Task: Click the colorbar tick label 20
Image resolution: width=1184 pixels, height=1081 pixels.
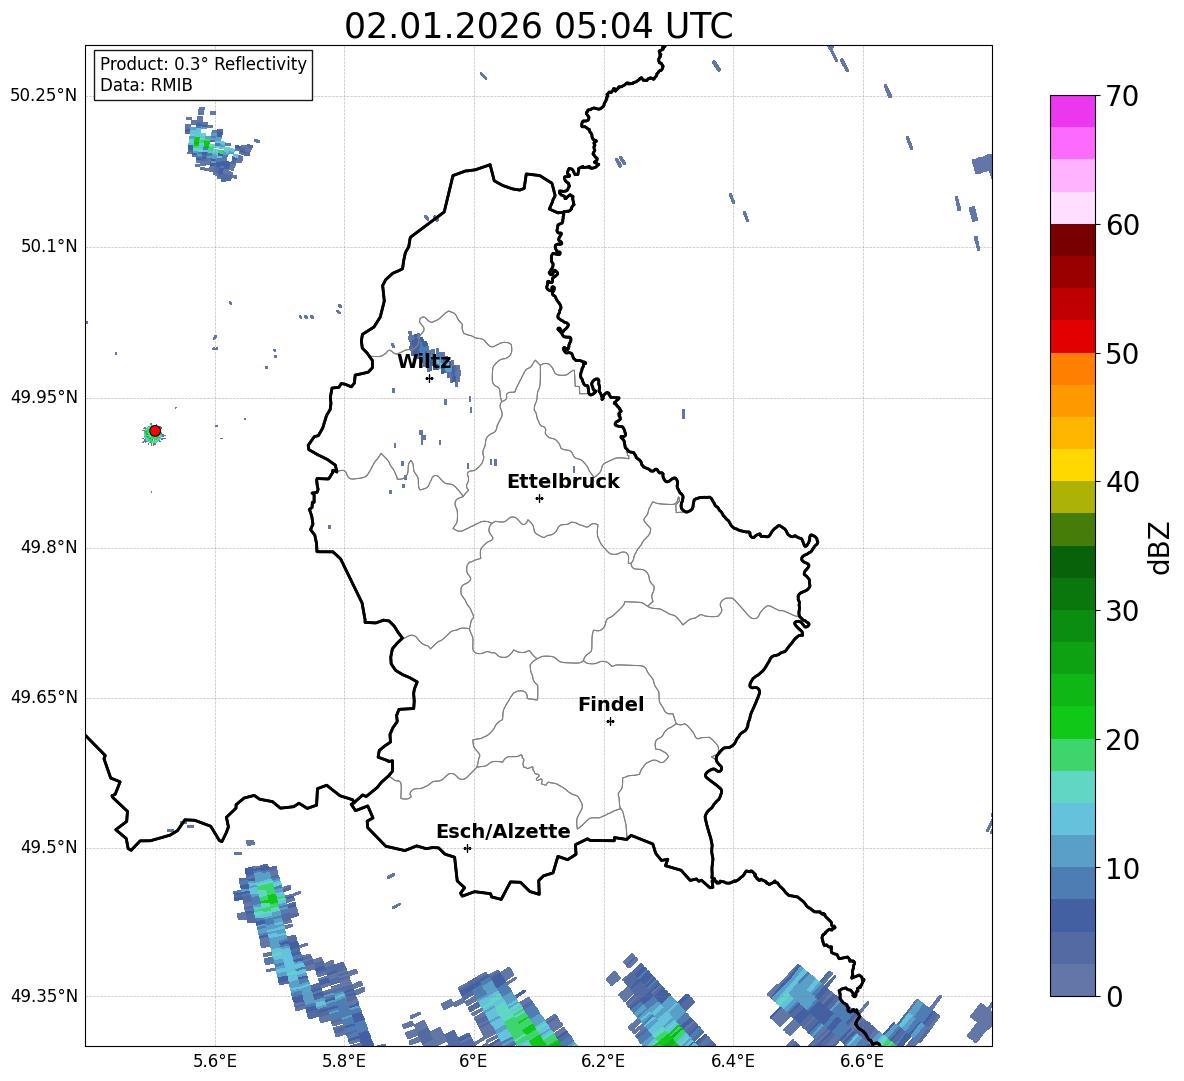Action: [x=1122, y=740]
